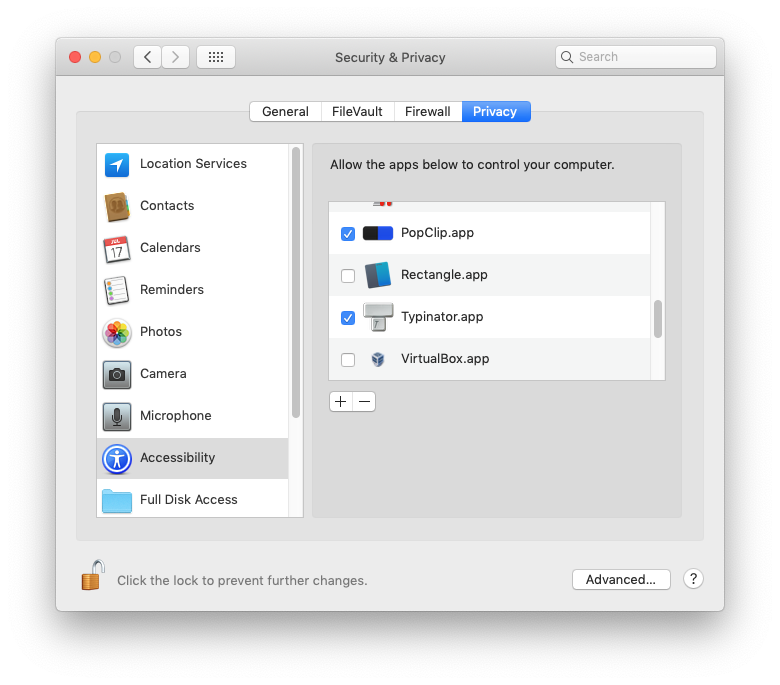Click the Reminders list icon
Viewport: 780px width, 685px height.
(117, 291)
